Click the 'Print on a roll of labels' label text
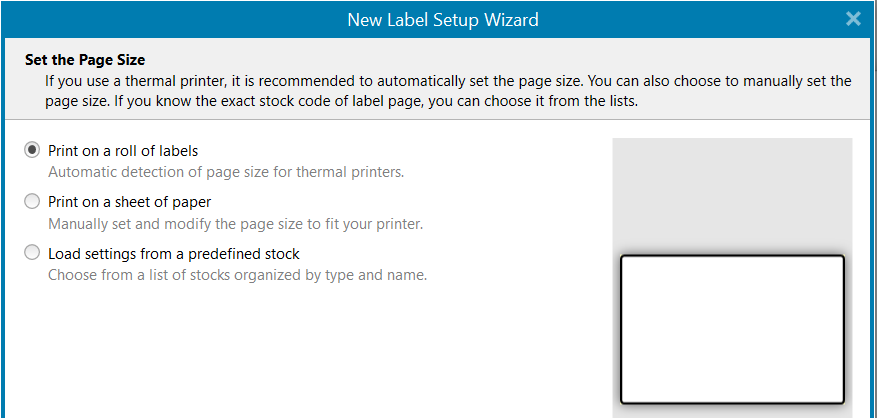877x418 pixels. point(123,151)
